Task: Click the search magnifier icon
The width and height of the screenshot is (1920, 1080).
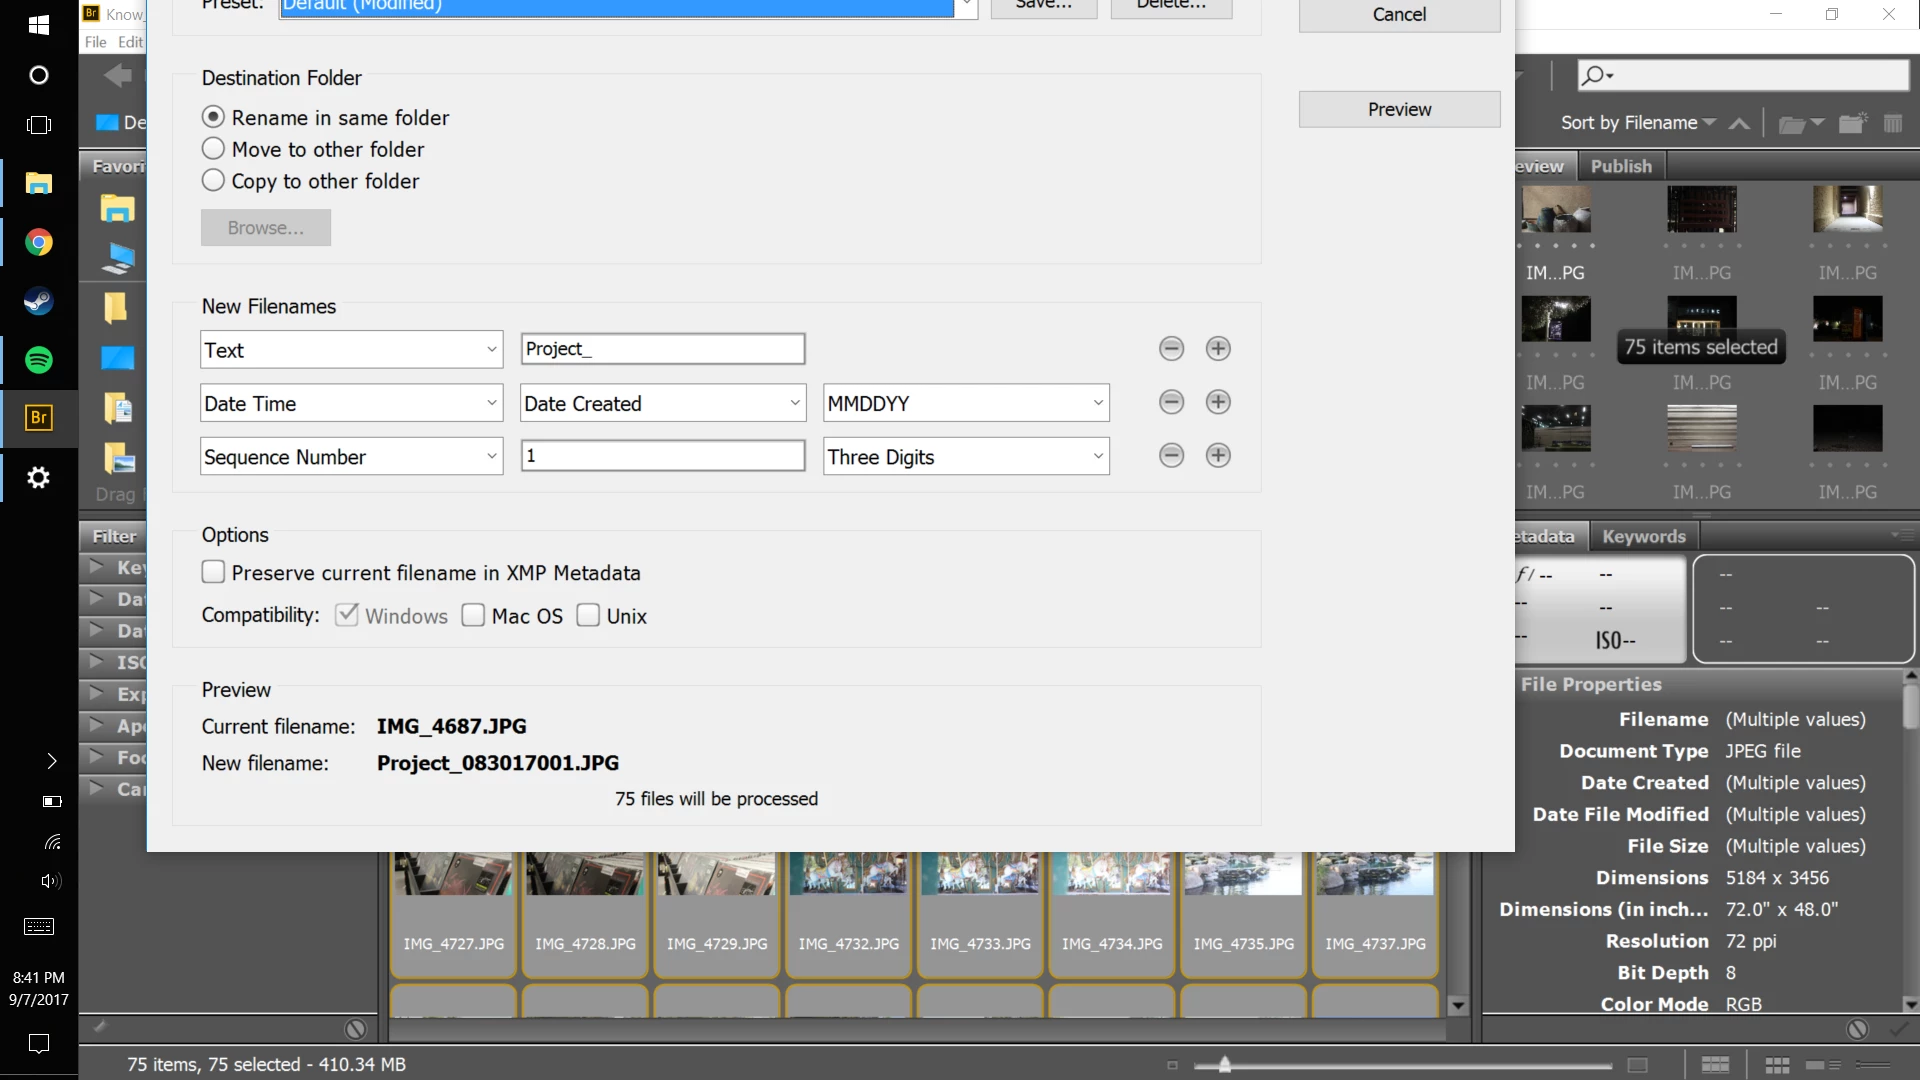Action: coord(1593,76)
